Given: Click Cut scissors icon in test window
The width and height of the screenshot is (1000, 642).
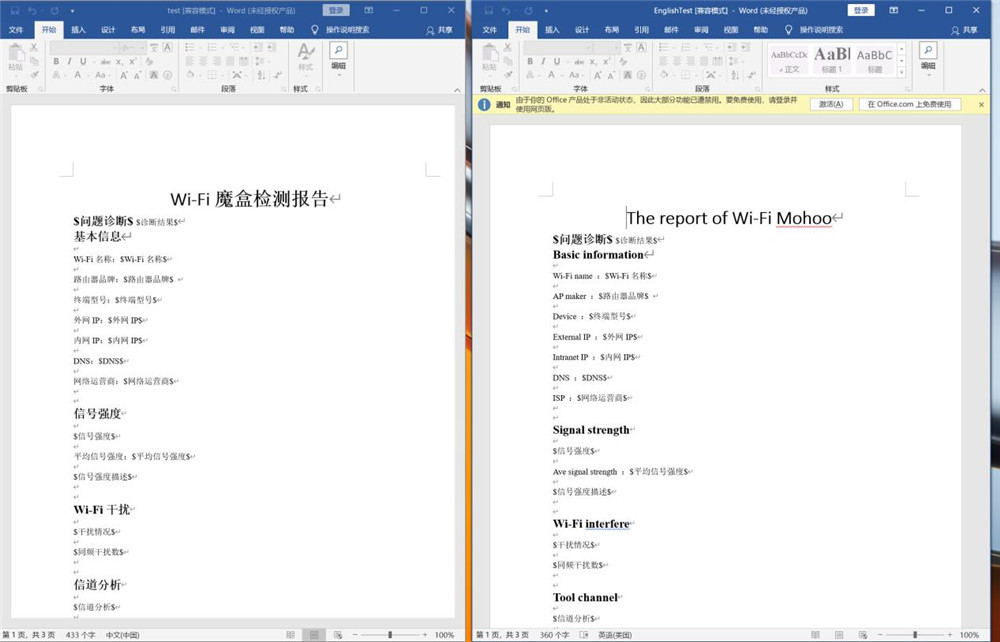Looking at the screenshot, I should click(x=34, y=48).
